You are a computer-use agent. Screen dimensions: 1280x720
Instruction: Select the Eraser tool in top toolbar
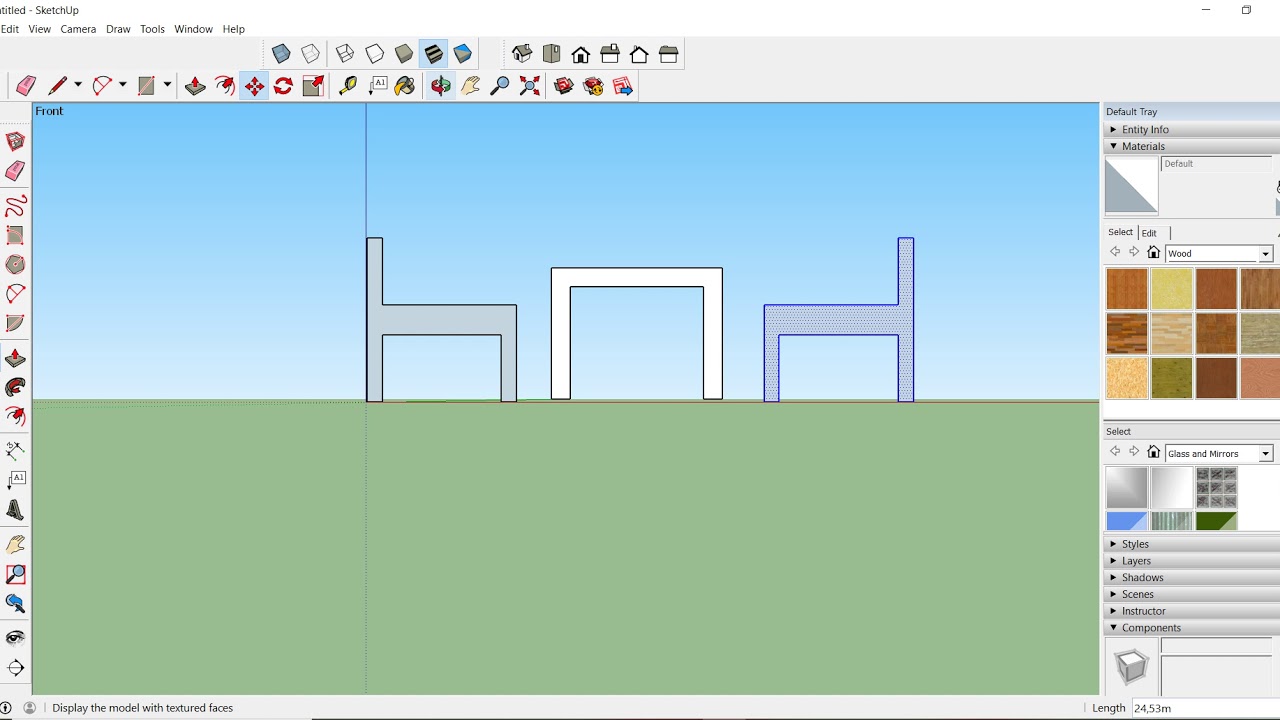[26, 86]
